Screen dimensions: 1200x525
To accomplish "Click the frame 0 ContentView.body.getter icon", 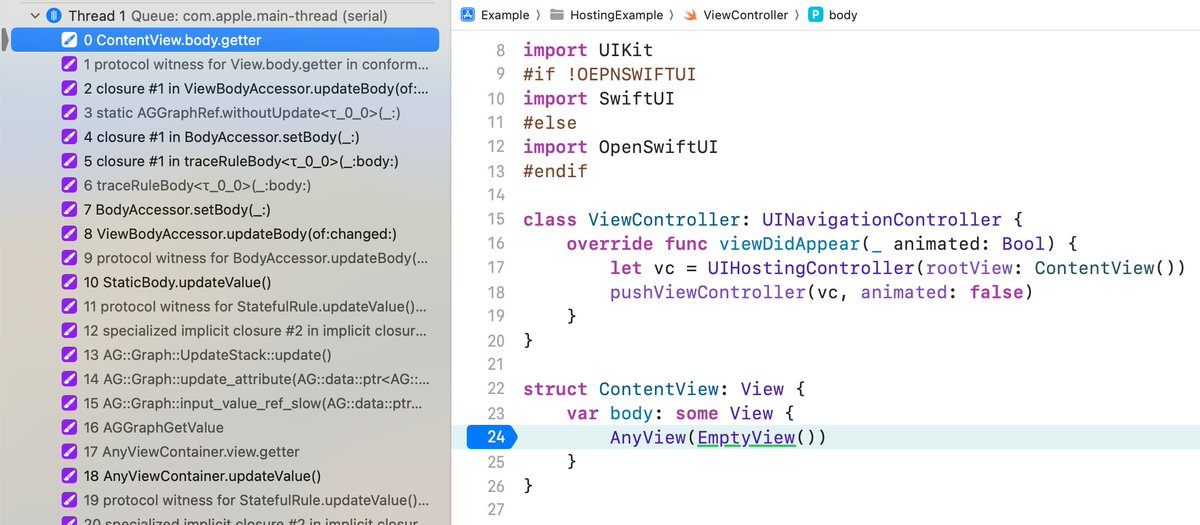I will [70, 40].
